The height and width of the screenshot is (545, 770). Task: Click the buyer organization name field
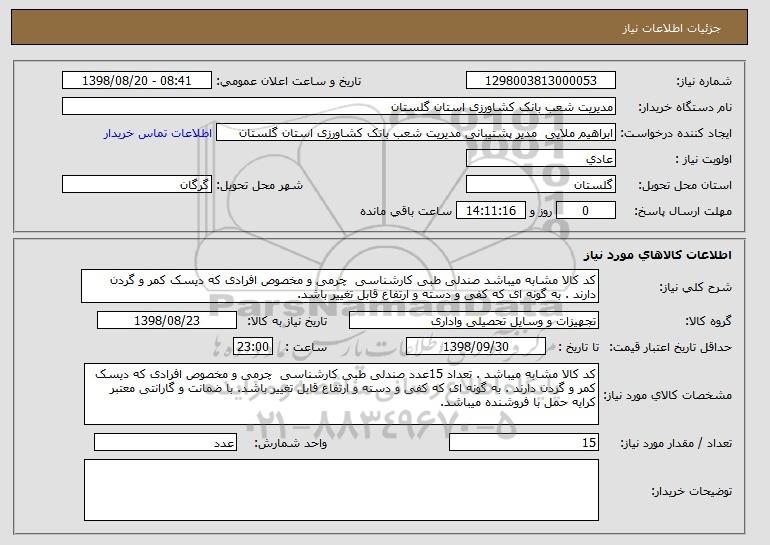(x=339, y=107)
